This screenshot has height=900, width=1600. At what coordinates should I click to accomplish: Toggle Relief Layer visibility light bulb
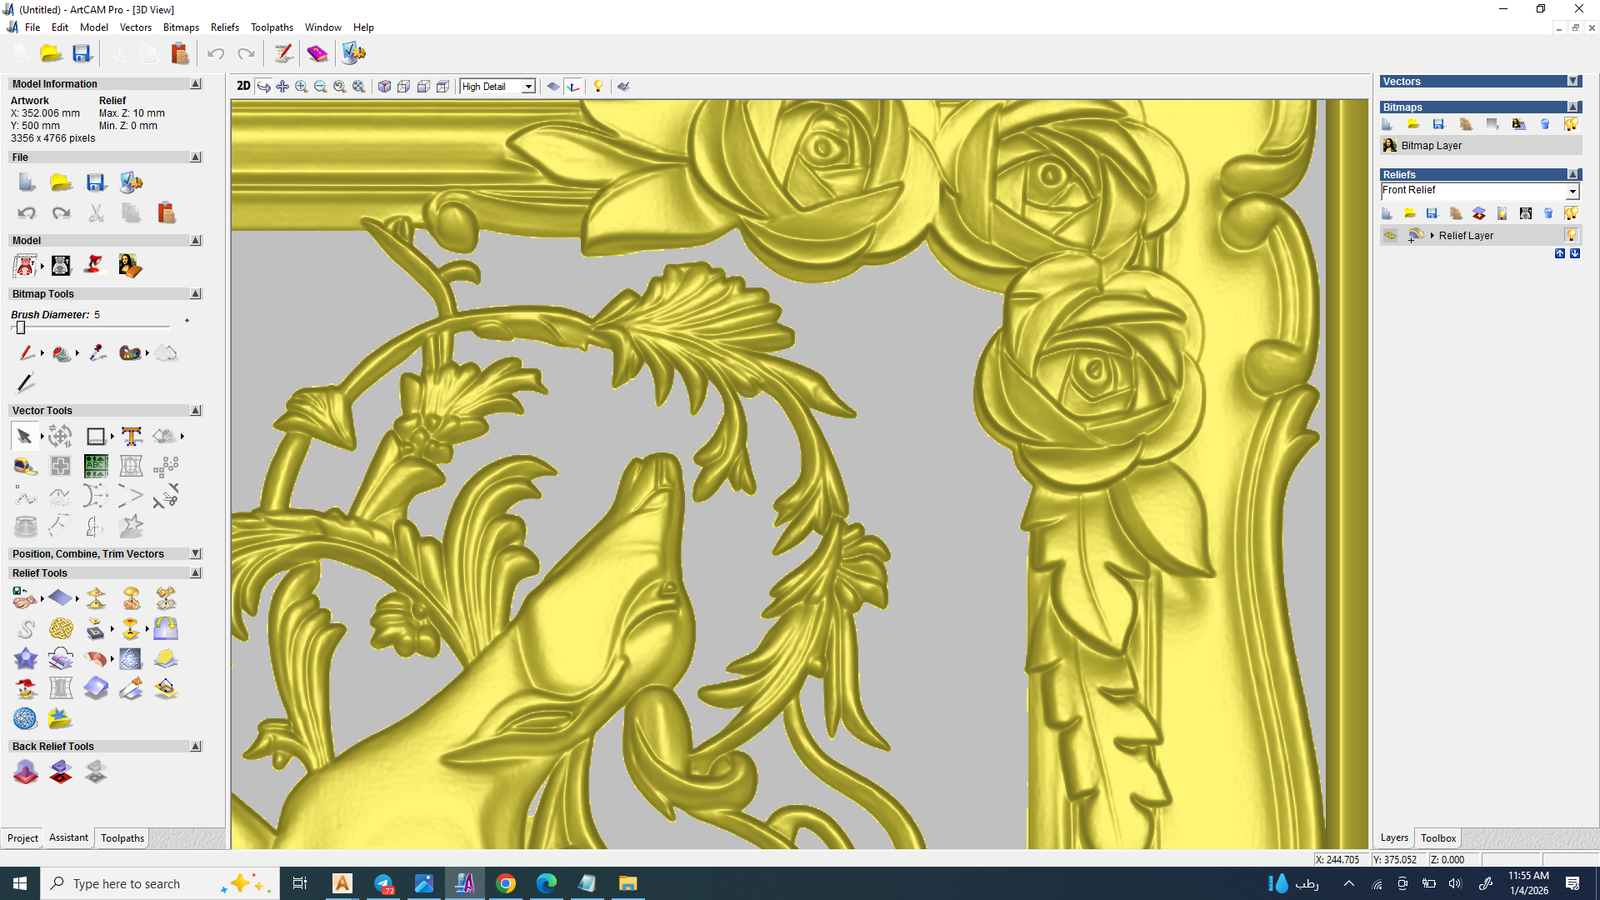1571,236
